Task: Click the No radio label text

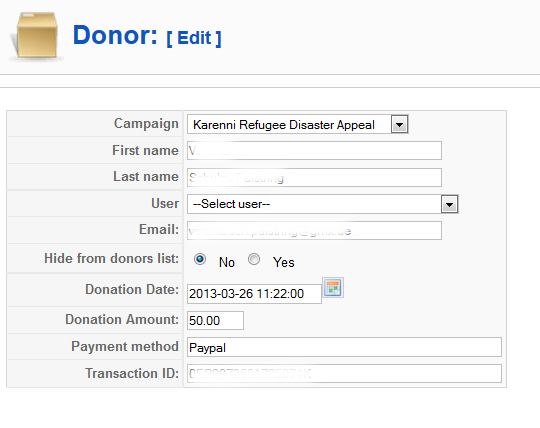Action: [227, 262]
